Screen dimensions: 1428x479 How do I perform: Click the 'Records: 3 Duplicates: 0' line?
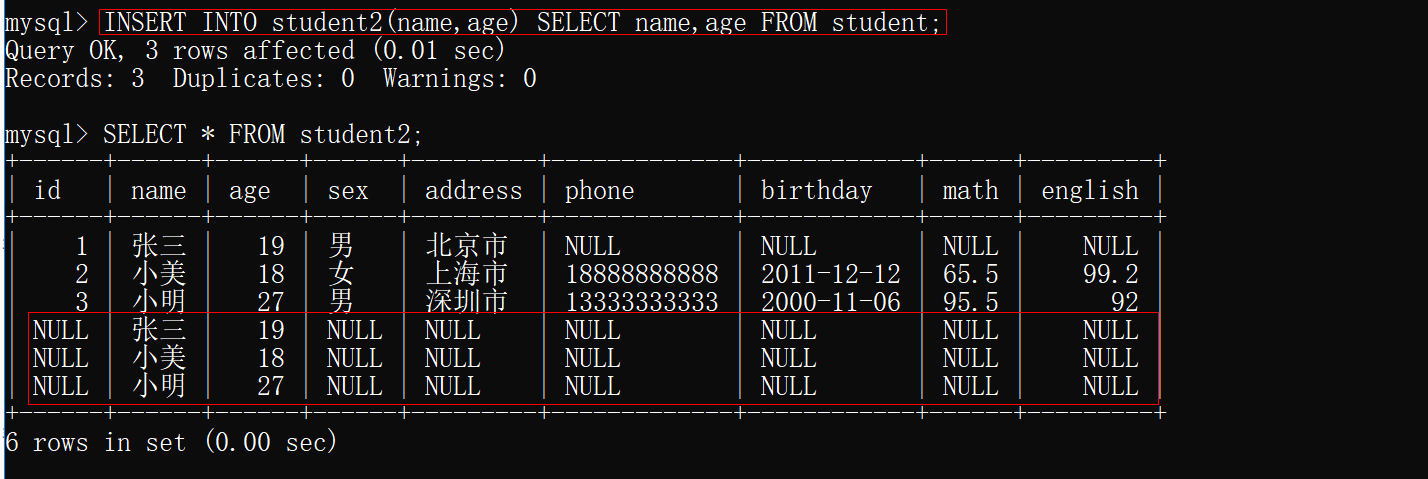270,78
